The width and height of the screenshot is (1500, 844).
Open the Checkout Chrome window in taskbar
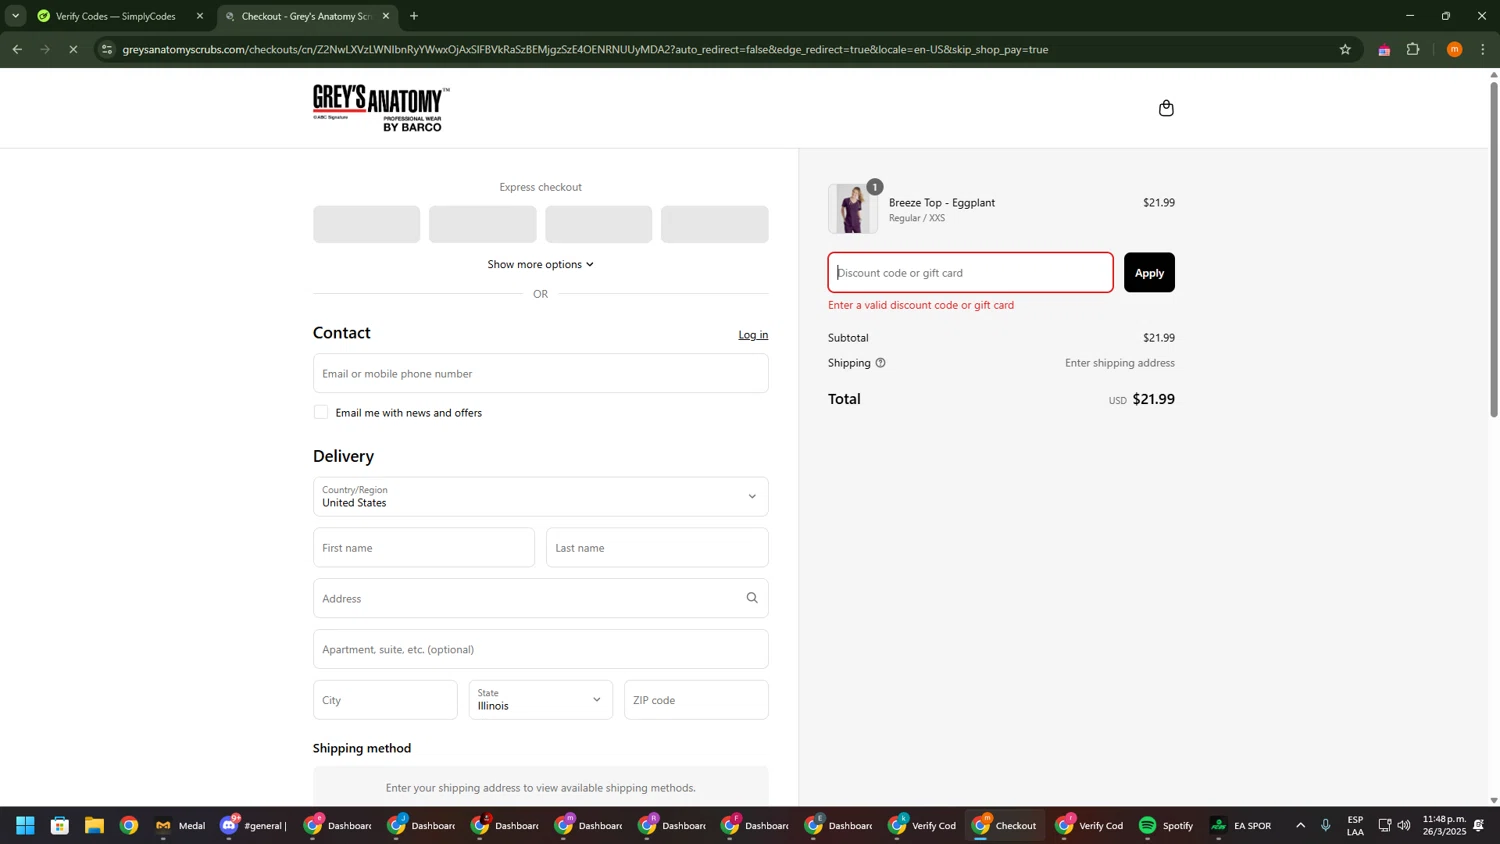tap(1006, 826)
